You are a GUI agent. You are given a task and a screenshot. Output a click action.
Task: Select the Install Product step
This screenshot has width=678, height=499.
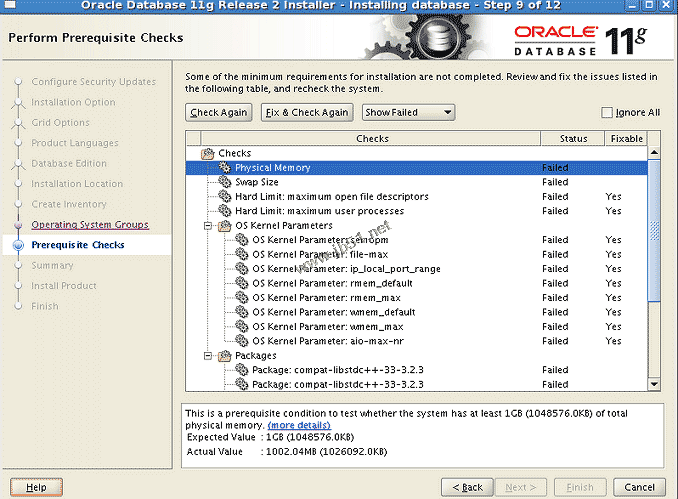pos(64,285)
